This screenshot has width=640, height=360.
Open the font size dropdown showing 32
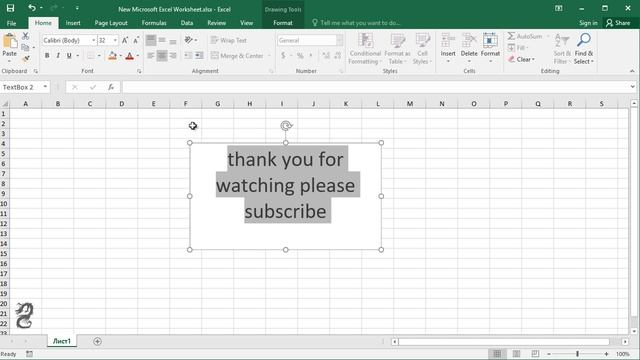pyautogui.click(x=116, y=40)
